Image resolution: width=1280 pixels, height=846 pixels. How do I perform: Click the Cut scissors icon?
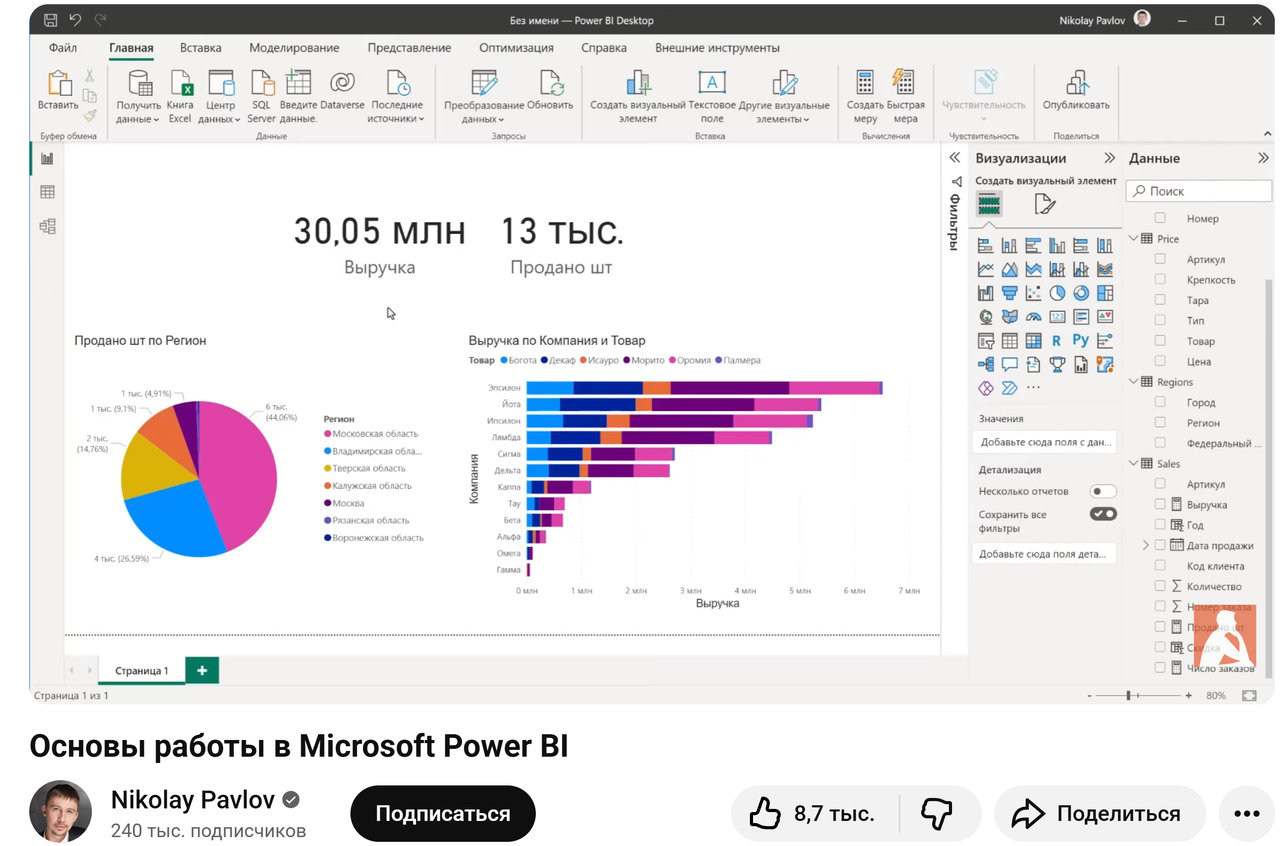(90, 76)
